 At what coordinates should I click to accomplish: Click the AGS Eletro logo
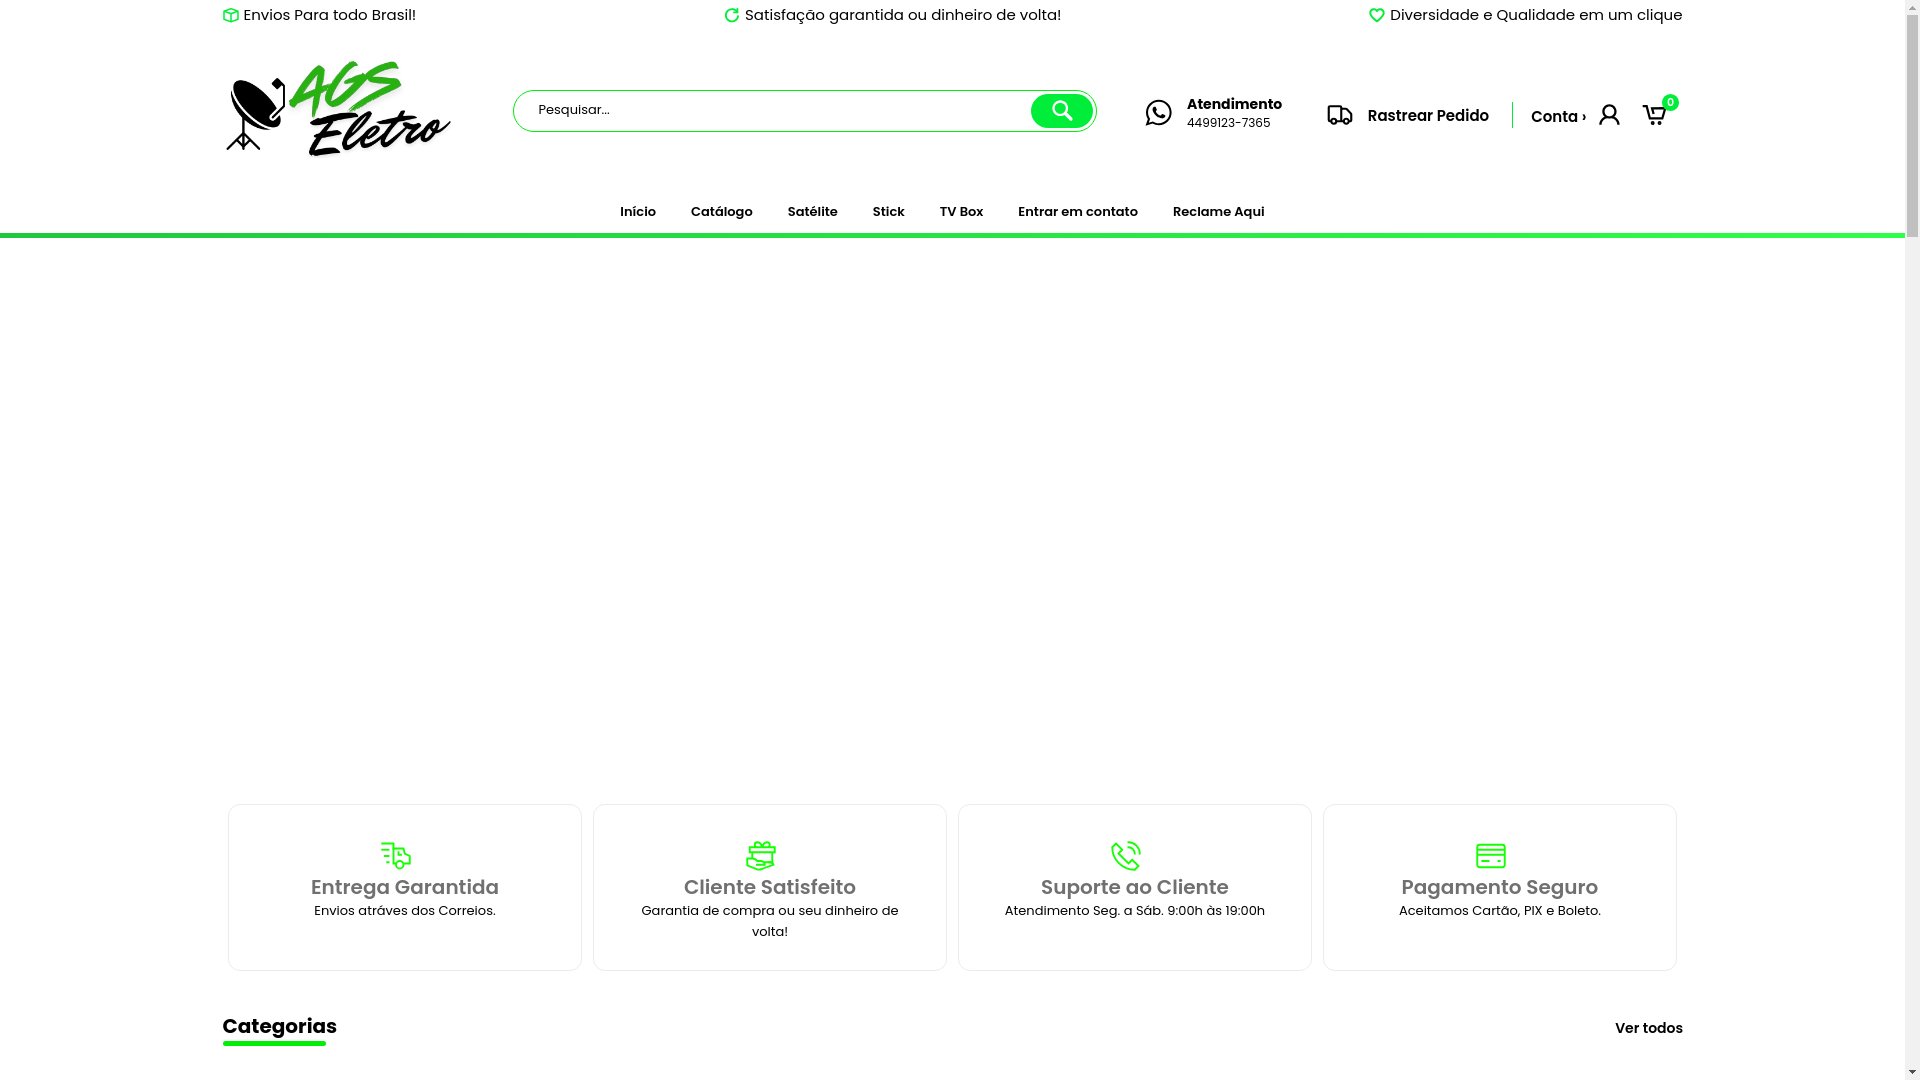(x=337, y=109)
